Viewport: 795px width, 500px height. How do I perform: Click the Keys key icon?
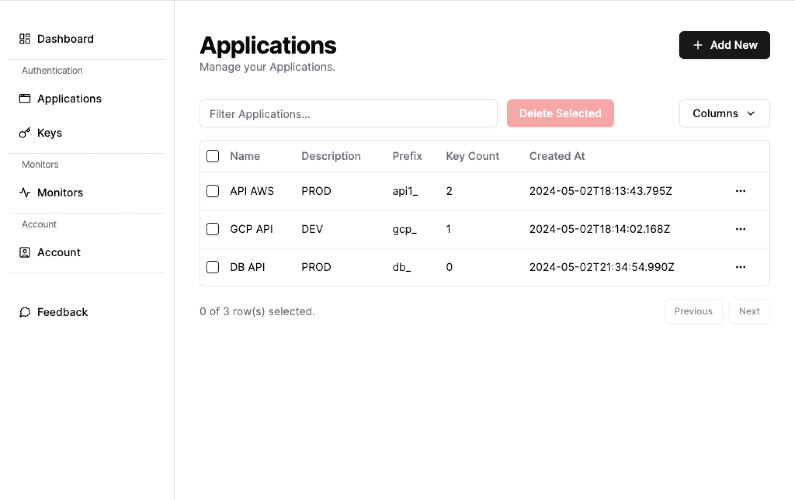click(24, 133)
